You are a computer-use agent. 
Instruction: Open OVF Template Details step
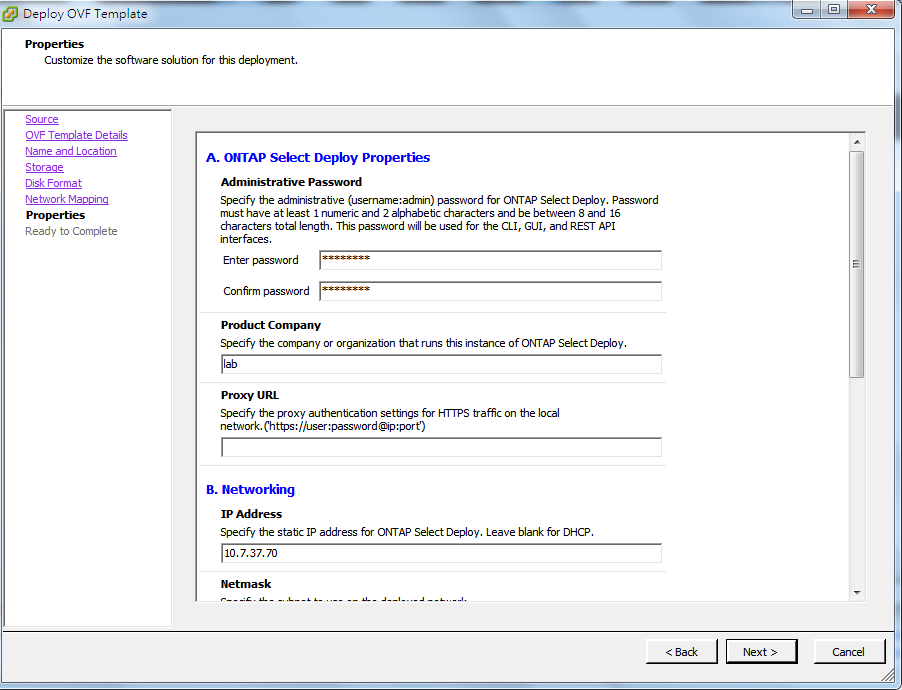[77, 135]
